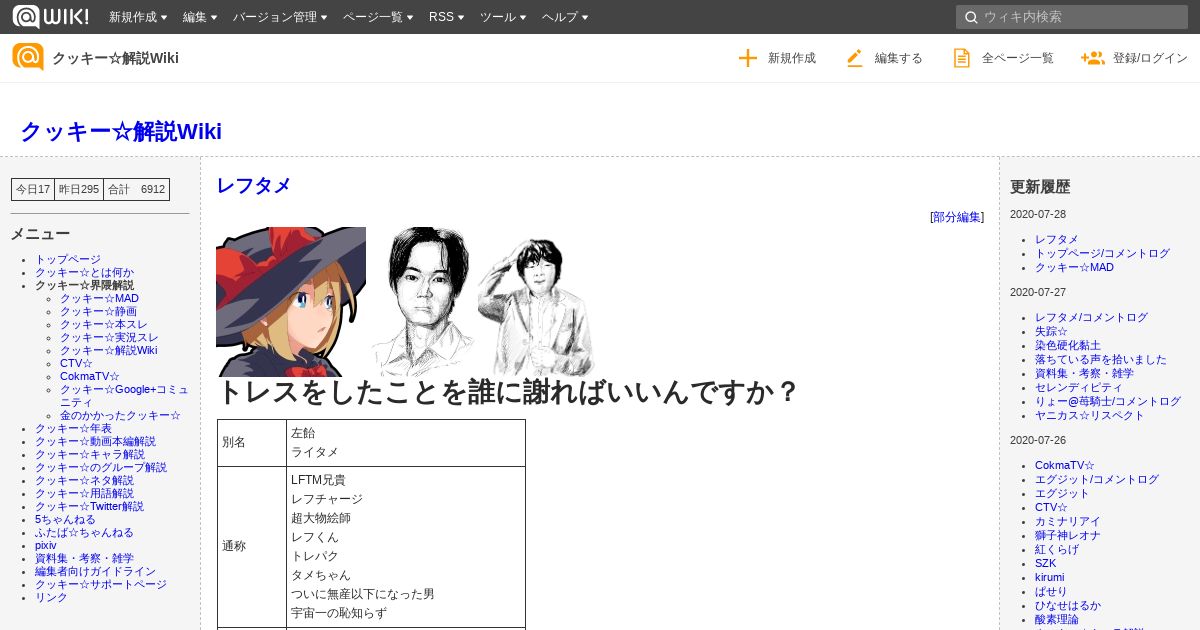This screenshot has width=1200, height=630.
Task: Click the 編集する toolbar button
Action: point(884,58)
